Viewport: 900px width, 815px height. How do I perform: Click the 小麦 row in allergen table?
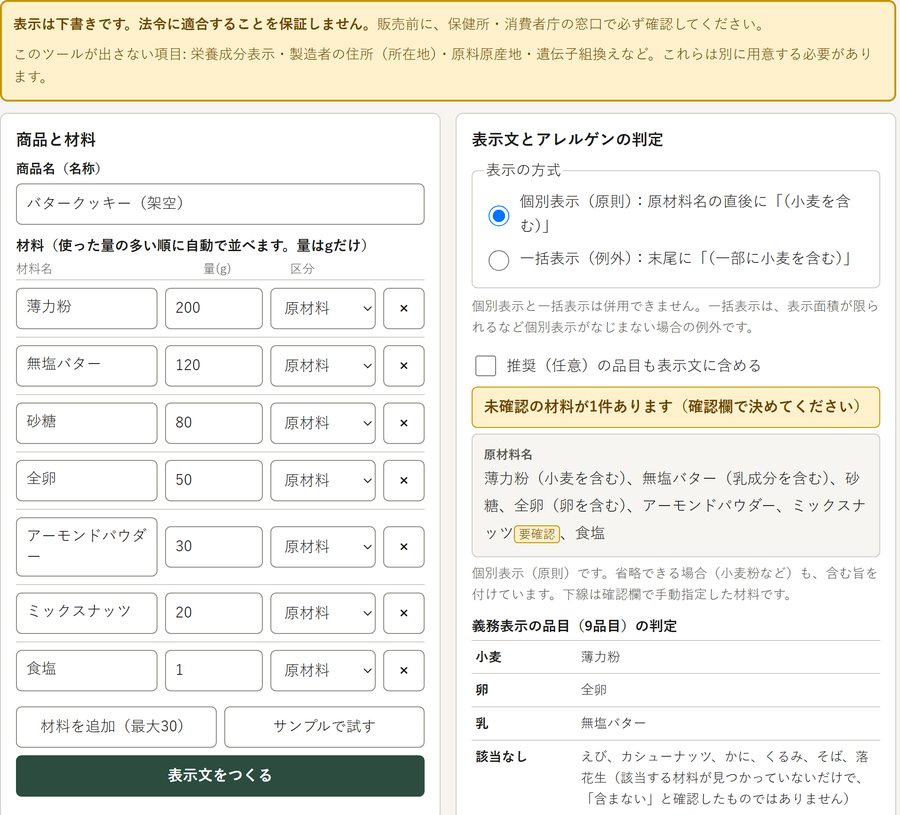(676, 657)
